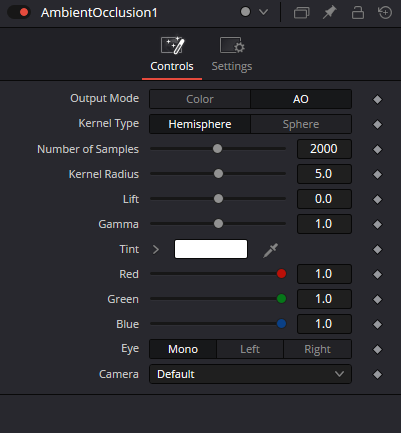The width and height of the screenshot is (401, 433).
Task: Click the Gamma label
Action: 118,224
